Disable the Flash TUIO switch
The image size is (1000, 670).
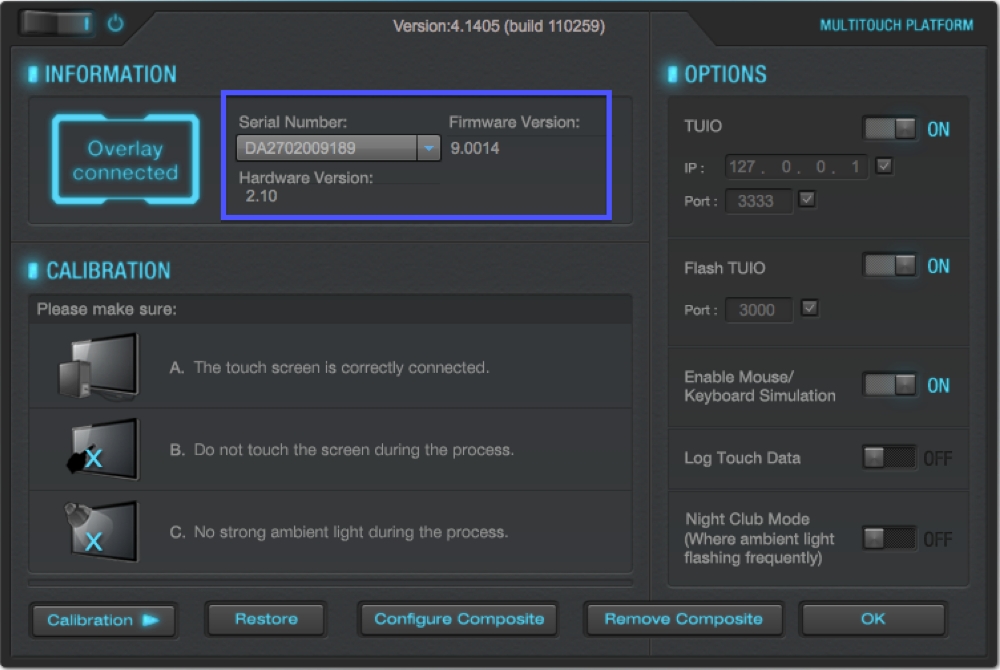[890, 266]
